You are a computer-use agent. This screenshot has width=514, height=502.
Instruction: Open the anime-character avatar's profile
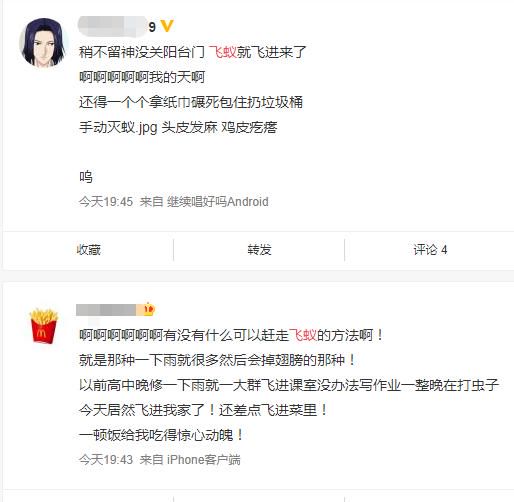[x=44, y=43]
